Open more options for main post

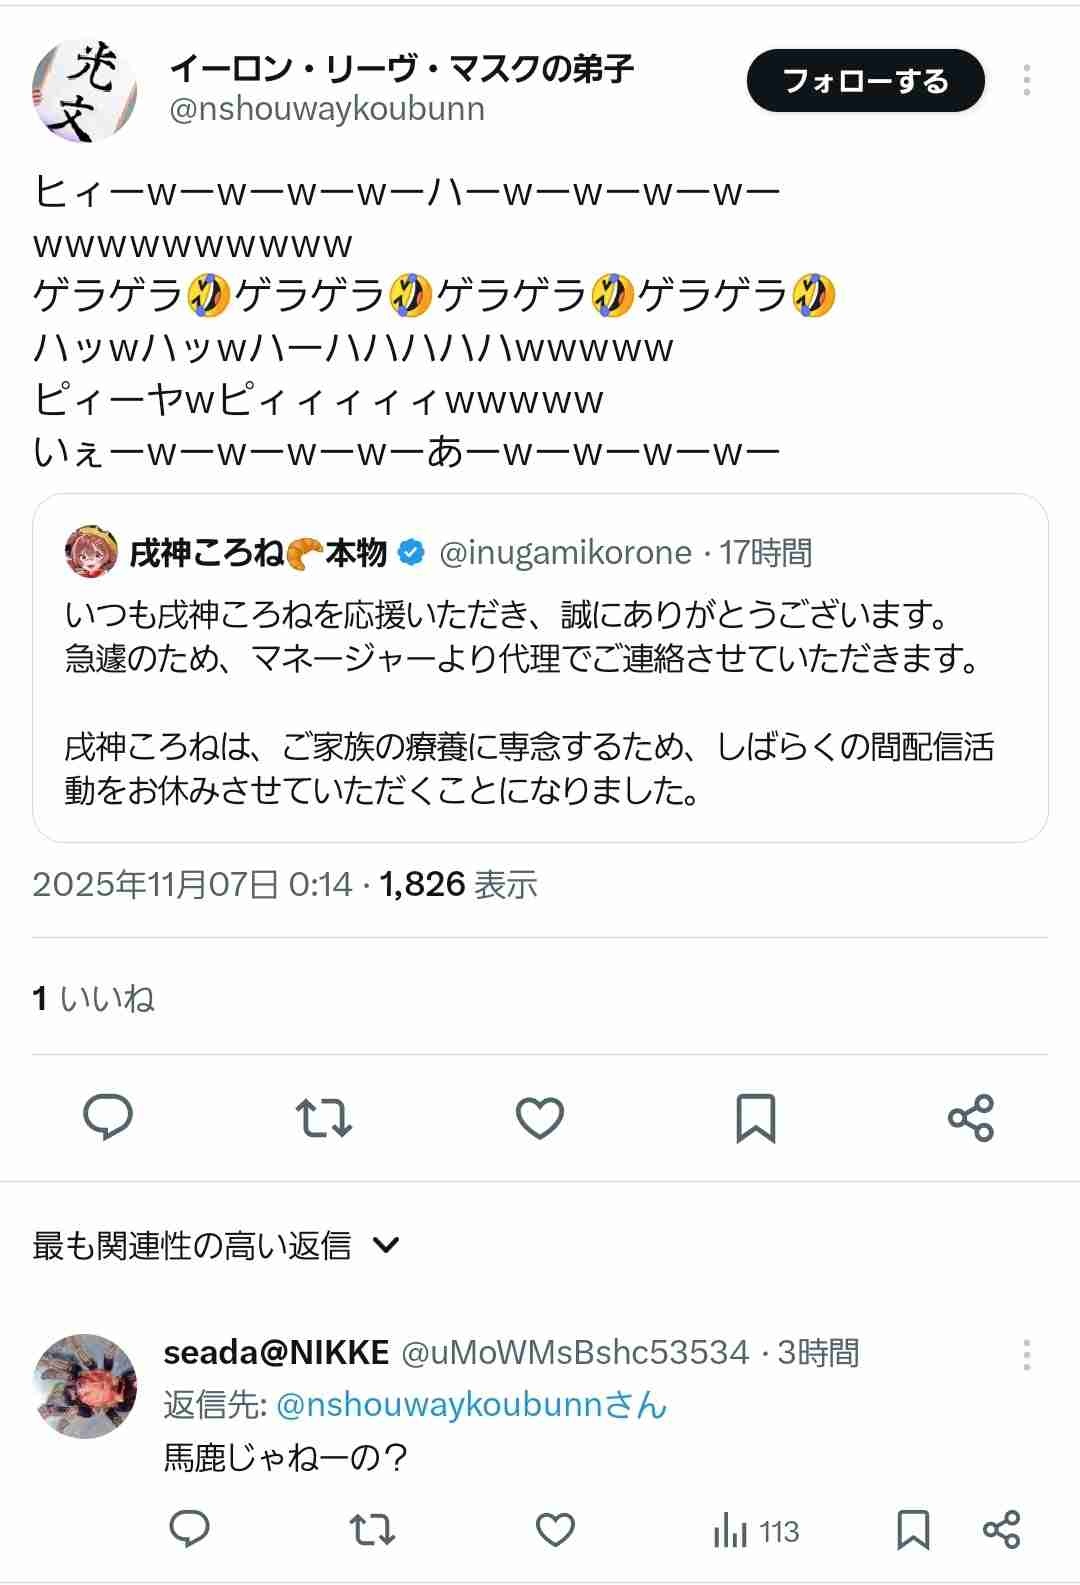click(1026, 81)
